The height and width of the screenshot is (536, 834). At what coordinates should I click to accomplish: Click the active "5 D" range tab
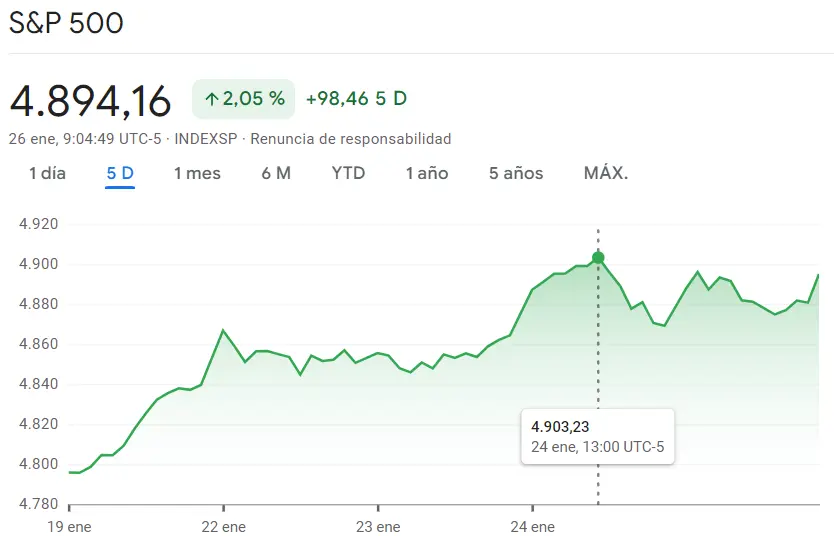[120, 173]
